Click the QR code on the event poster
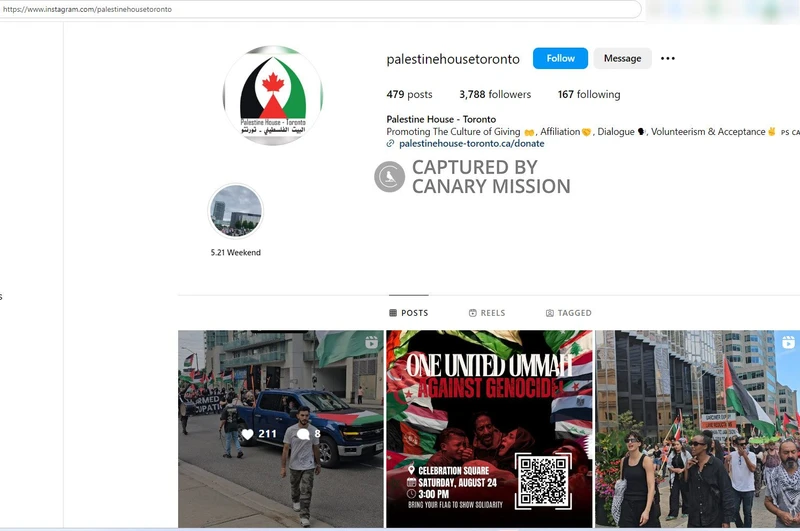This screenshot has height=531, width=800. coord(543,481)
